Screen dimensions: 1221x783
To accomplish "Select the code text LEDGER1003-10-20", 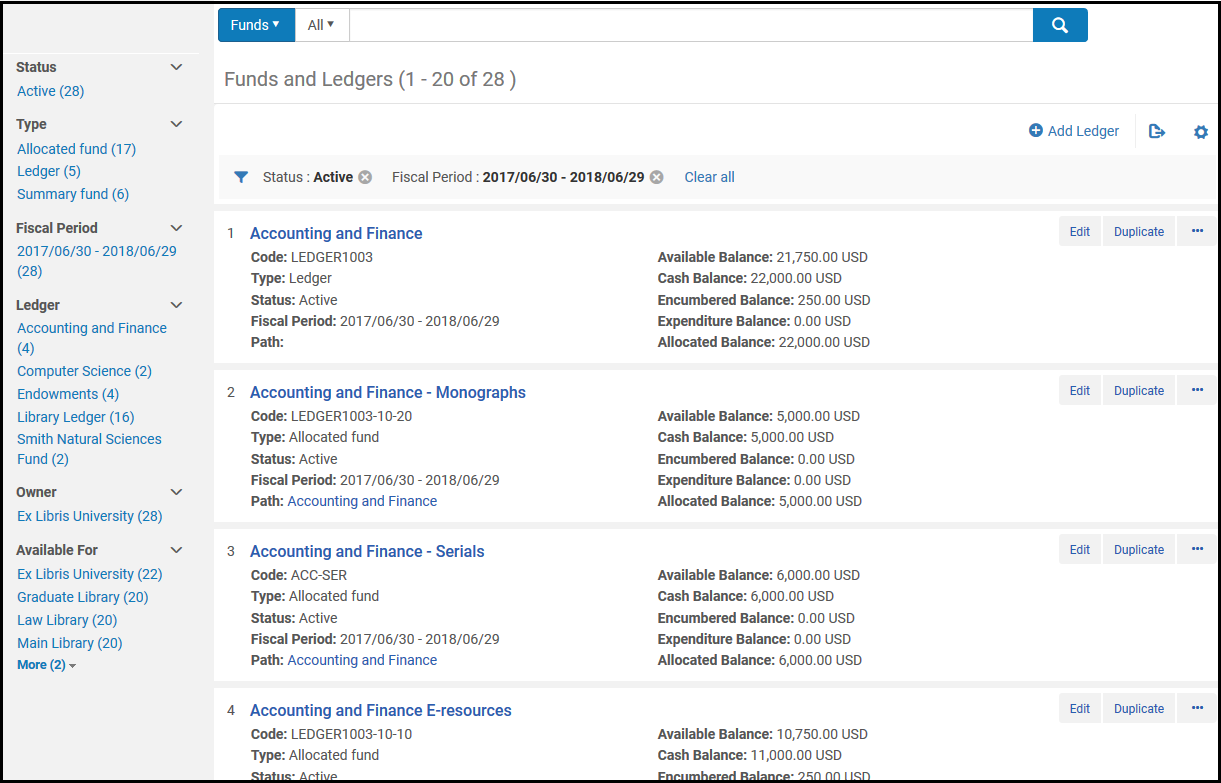I will [x=351, y=416].
